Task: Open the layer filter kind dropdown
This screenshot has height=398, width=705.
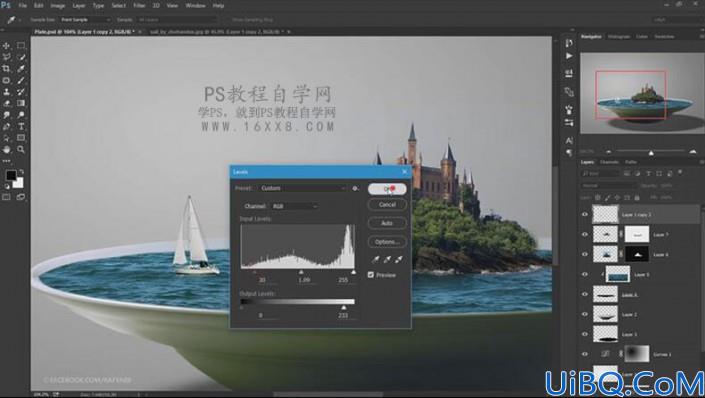Action: coord(600,173)
